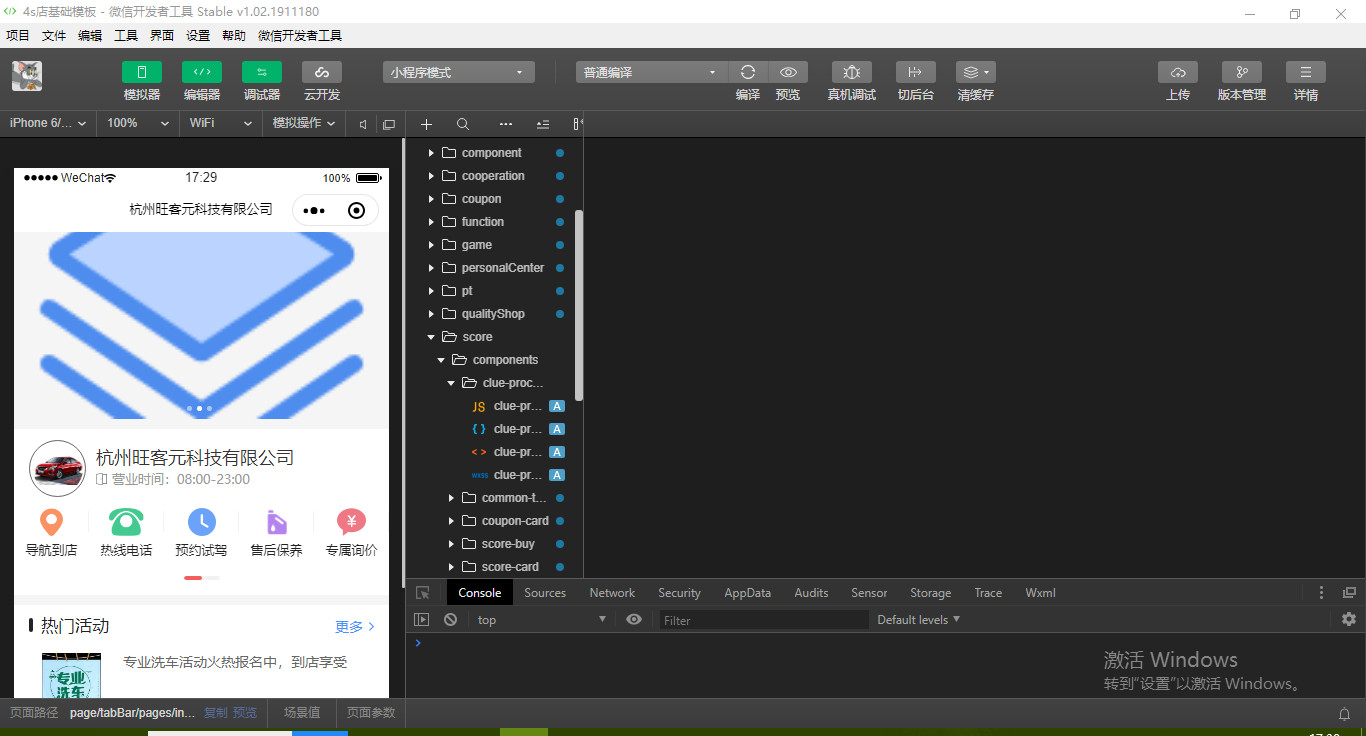Viewport: 1366px width, 736px height.
Task: Open the 100% zoom dropdown
Action: tap(138, 123)
